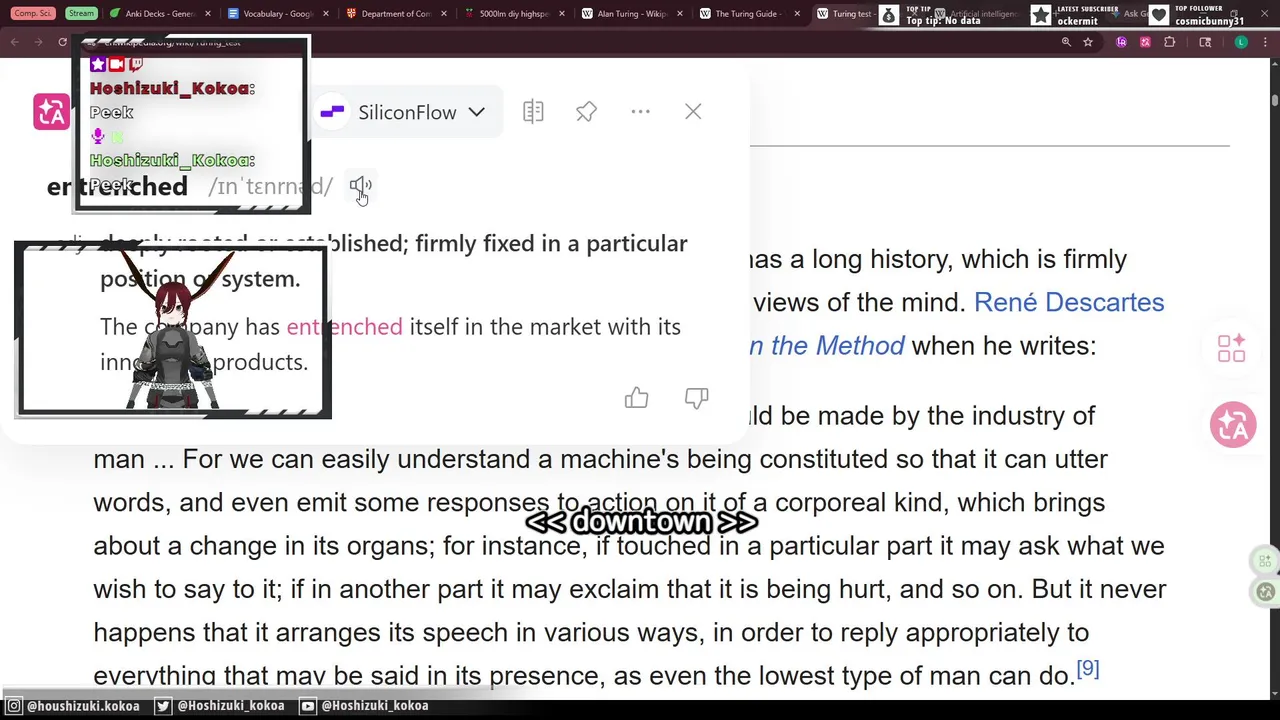Switch to the Comp. Sci. tab group
The height and width of the screenshot is (720, 1280).
[35, 14]
